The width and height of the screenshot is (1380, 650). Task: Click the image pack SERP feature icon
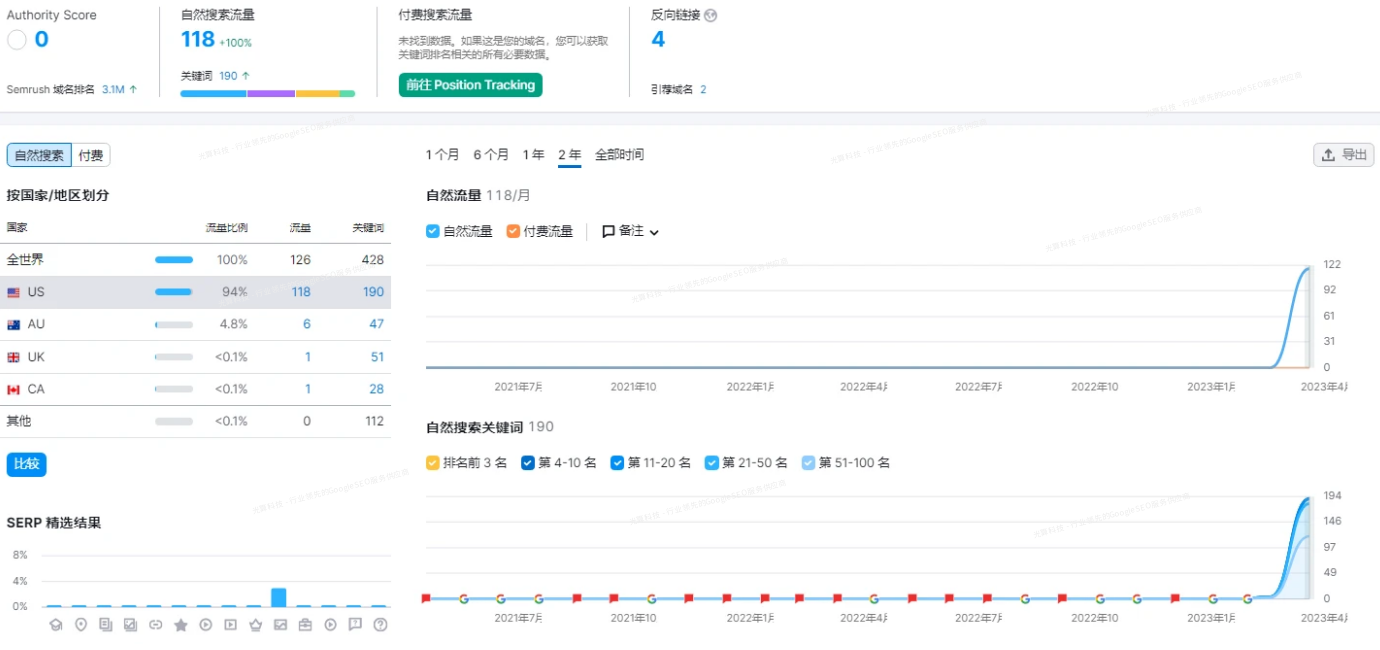pyautogui.click(x=129, y=623)
